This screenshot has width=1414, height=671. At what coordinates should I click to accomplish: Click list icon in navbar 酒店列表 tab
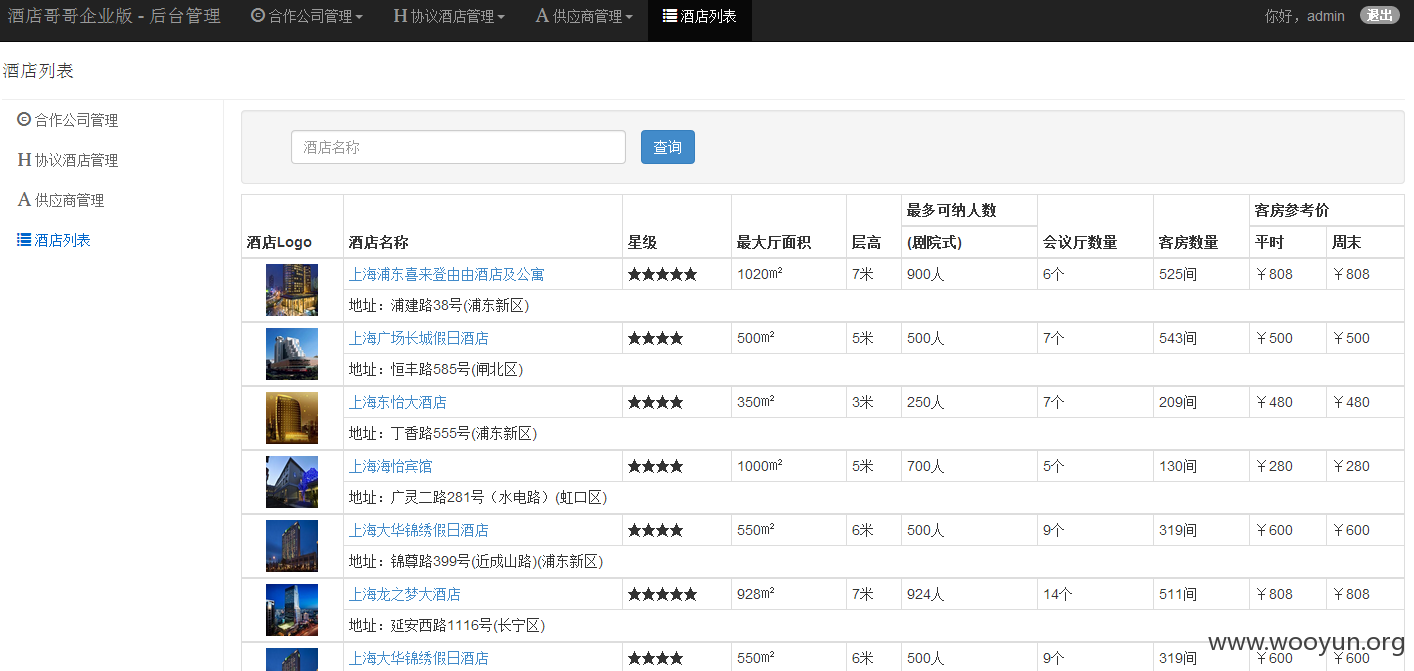[670, 16]
